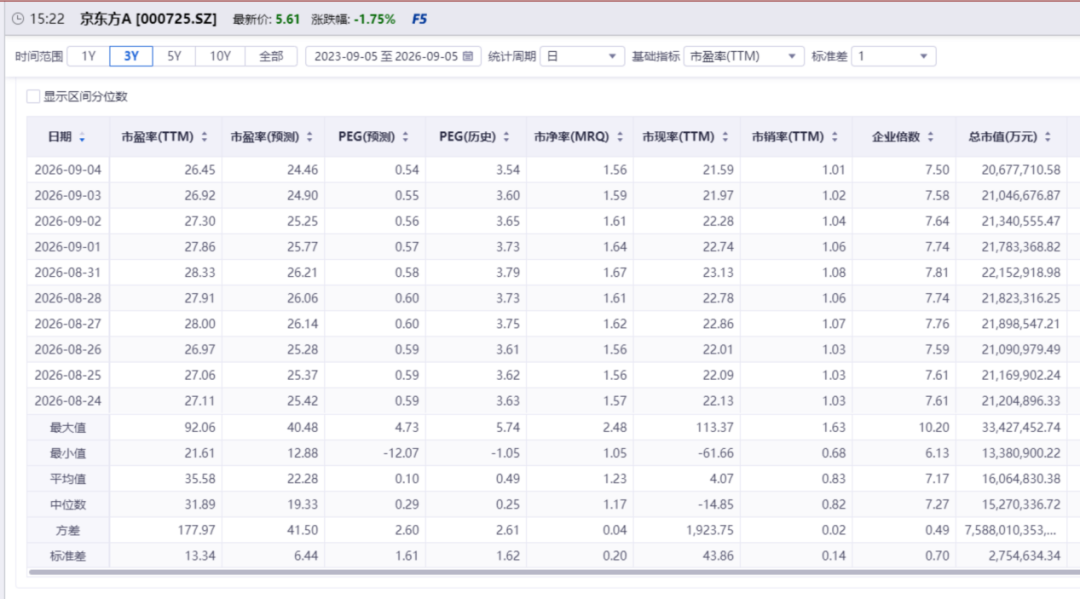Image resolution: width=1080 pixels, height=599 pixels.
Task: Open the calendar icon in date range
Action: coord(468,56)
